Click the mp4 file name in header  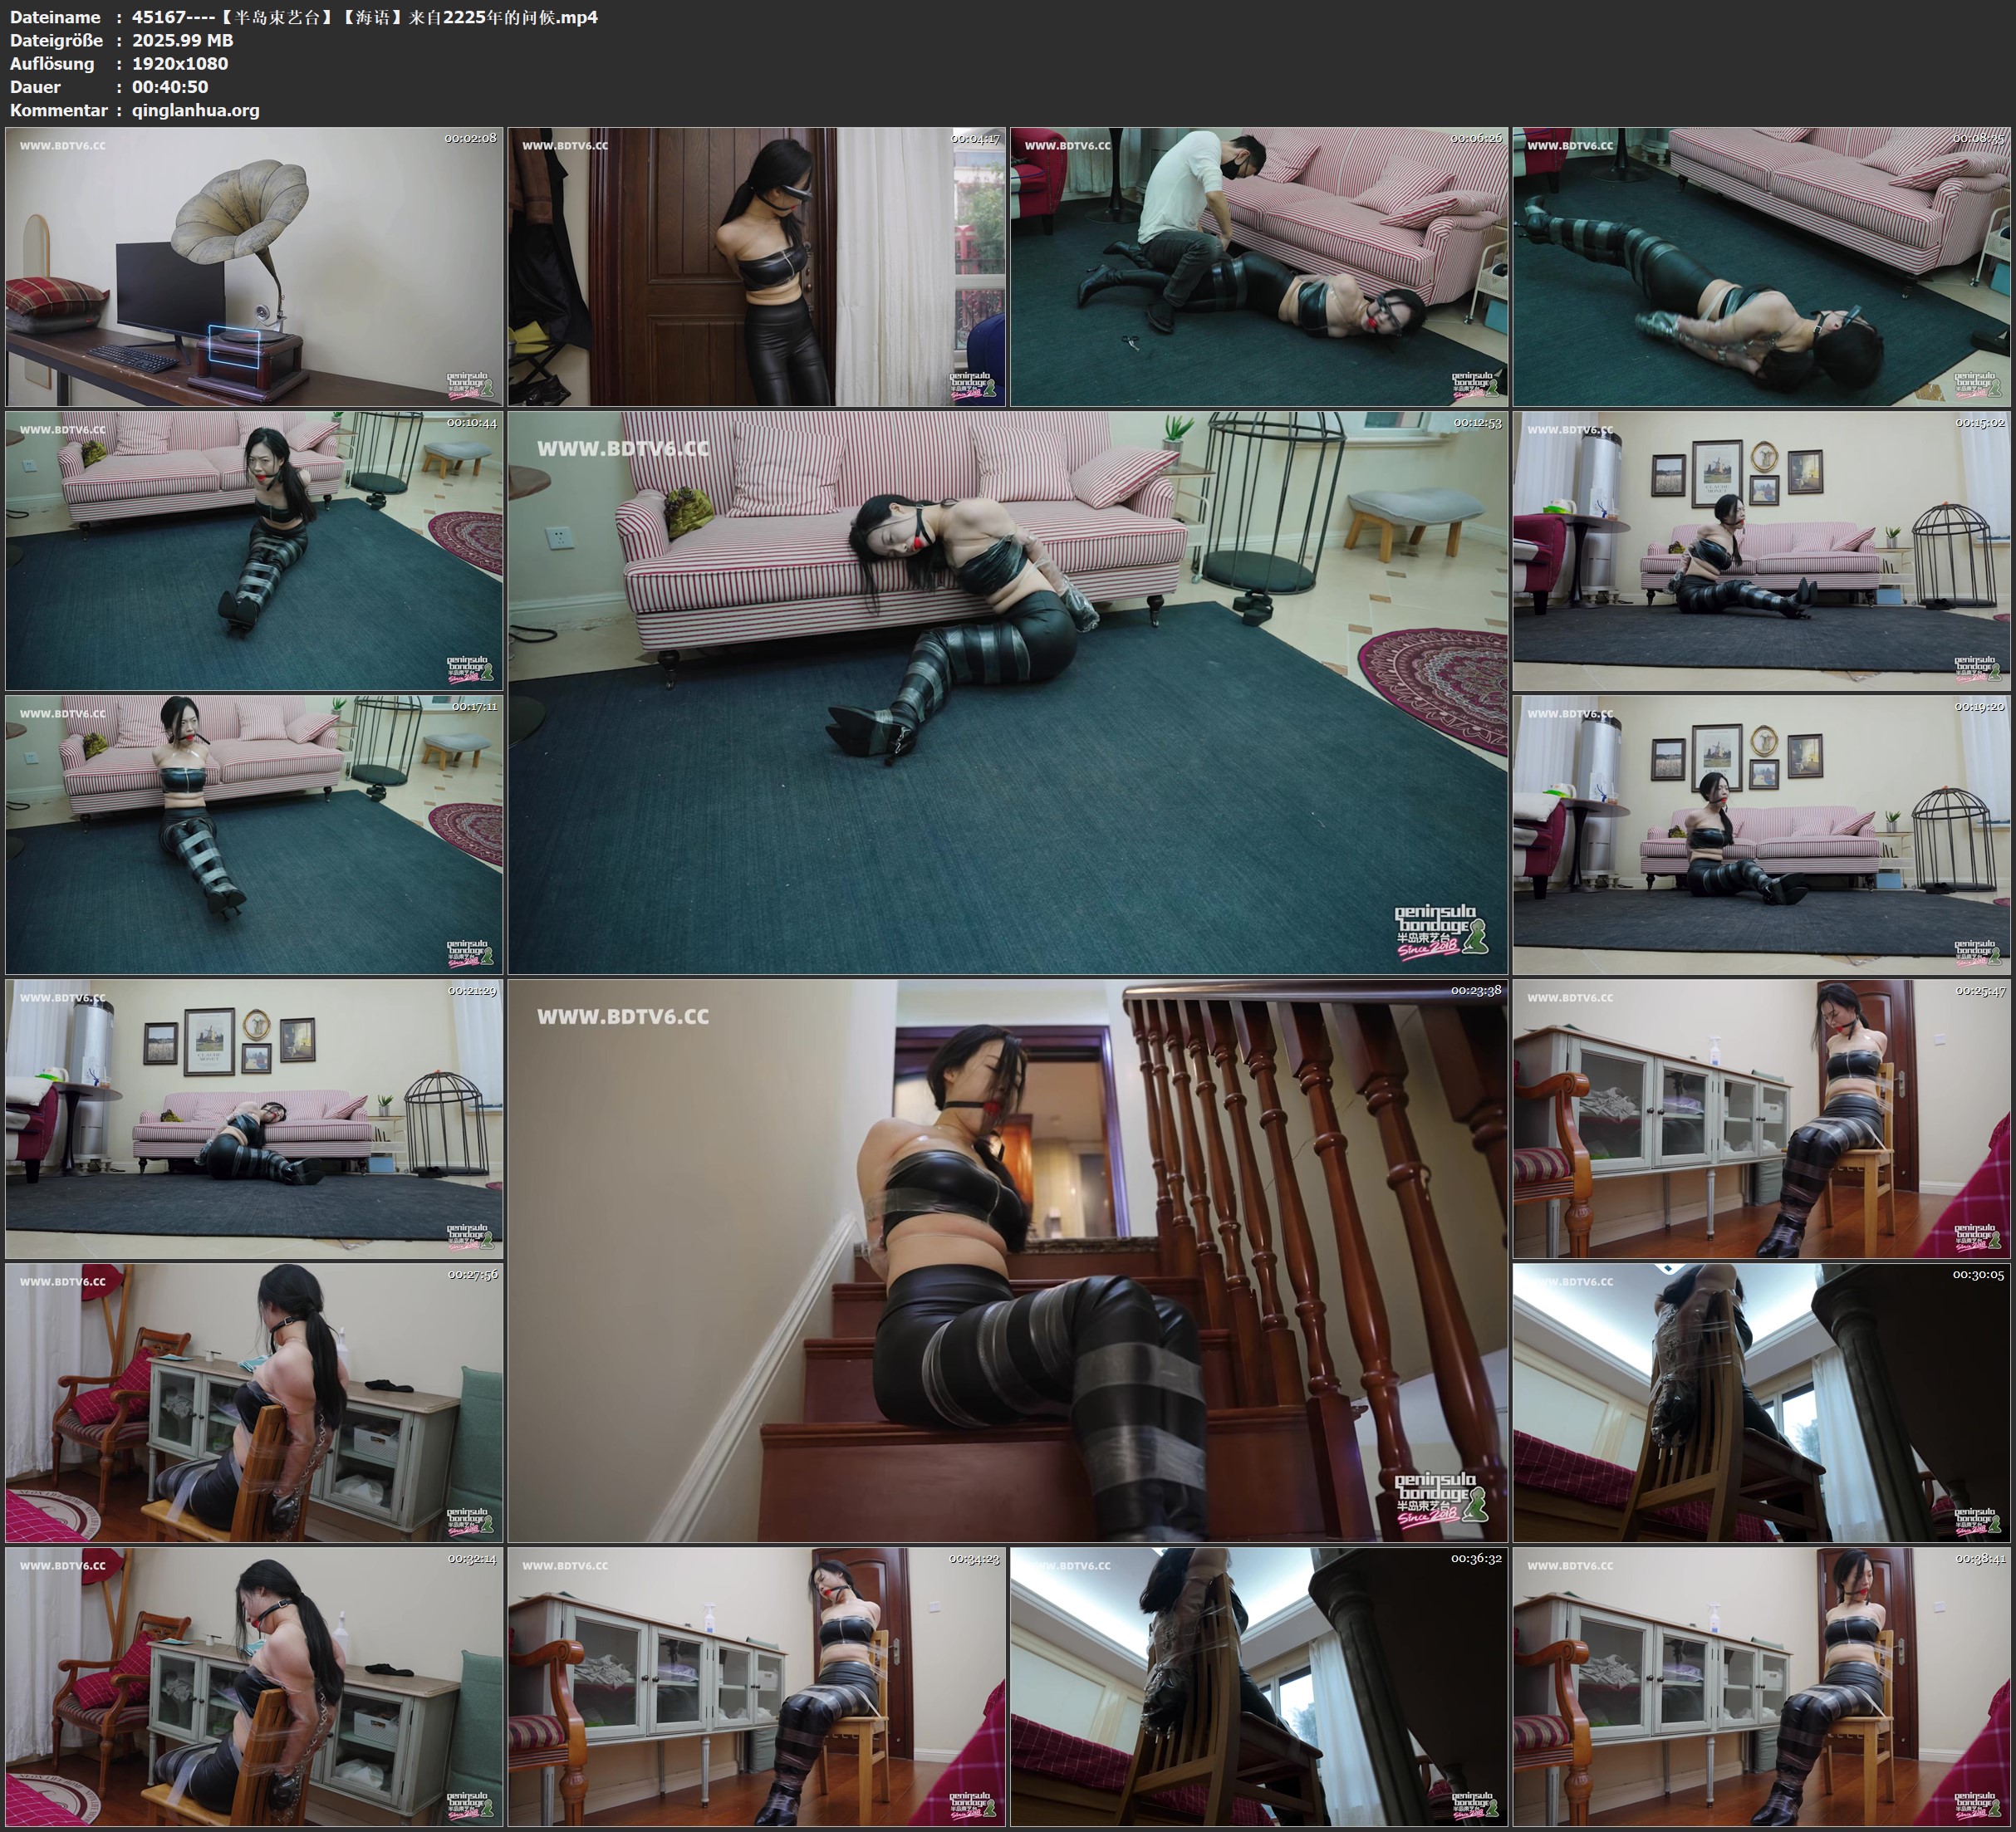(x=364, y=17)
